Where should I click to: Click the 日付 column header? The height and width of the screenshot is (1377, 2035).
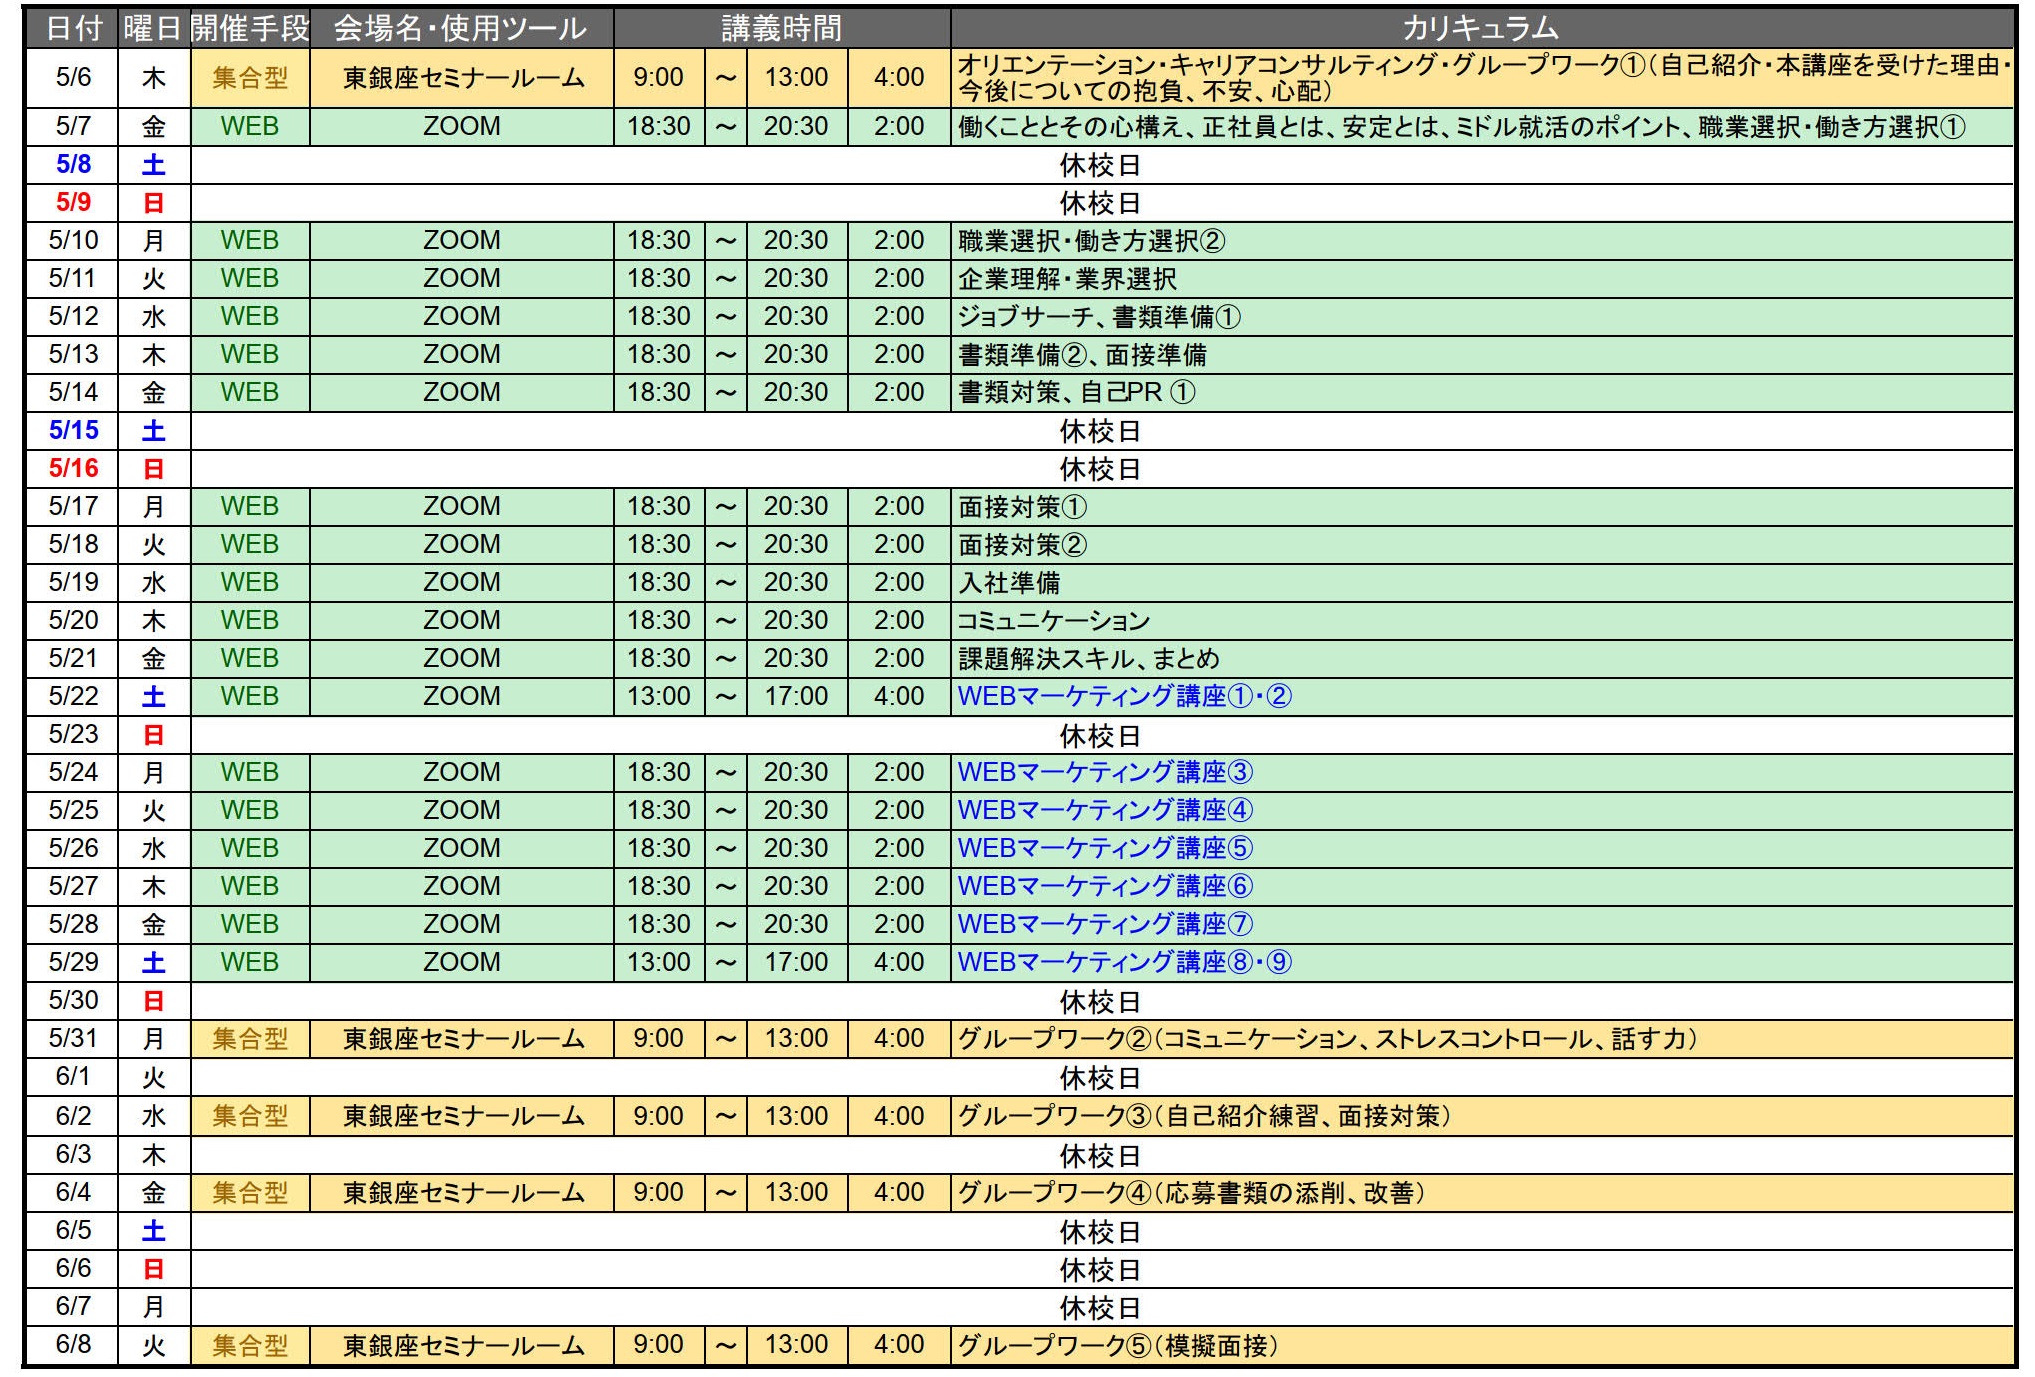(73, 28)
